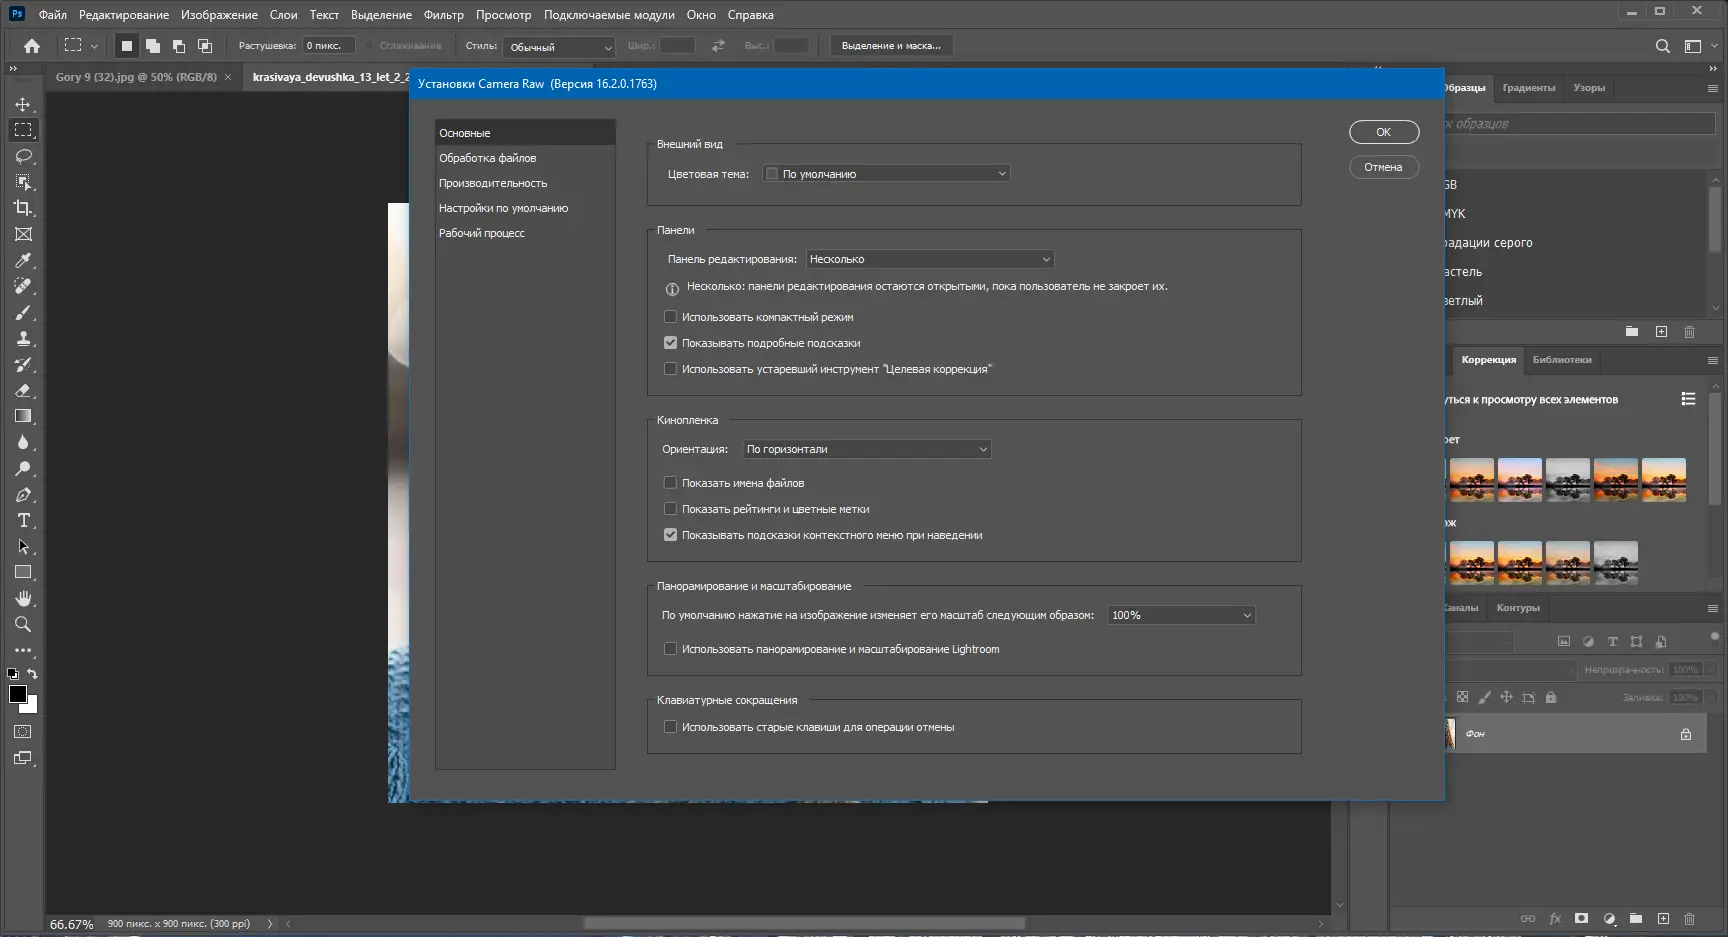
Task: Check 'Показать рейтинги и цветные метки'
Action: pyautogui.click(x=670, y=509)
